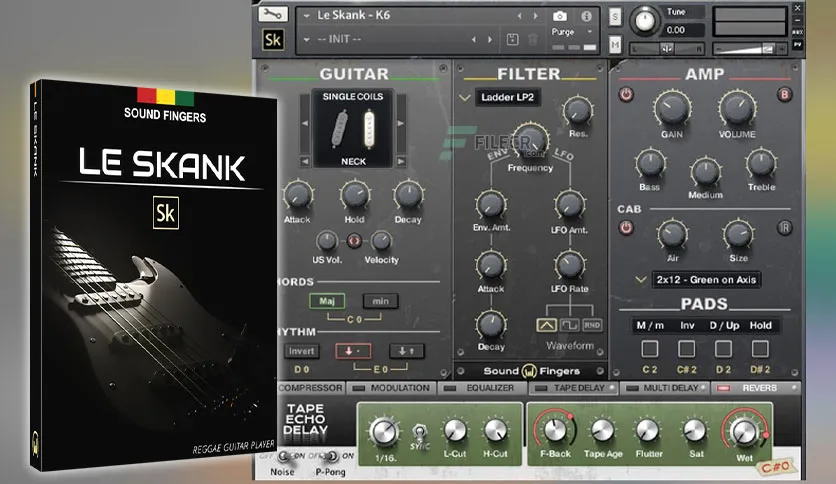Toggle the CAB power button
Viewport: 836px width, 484px height.
[626, 228]
